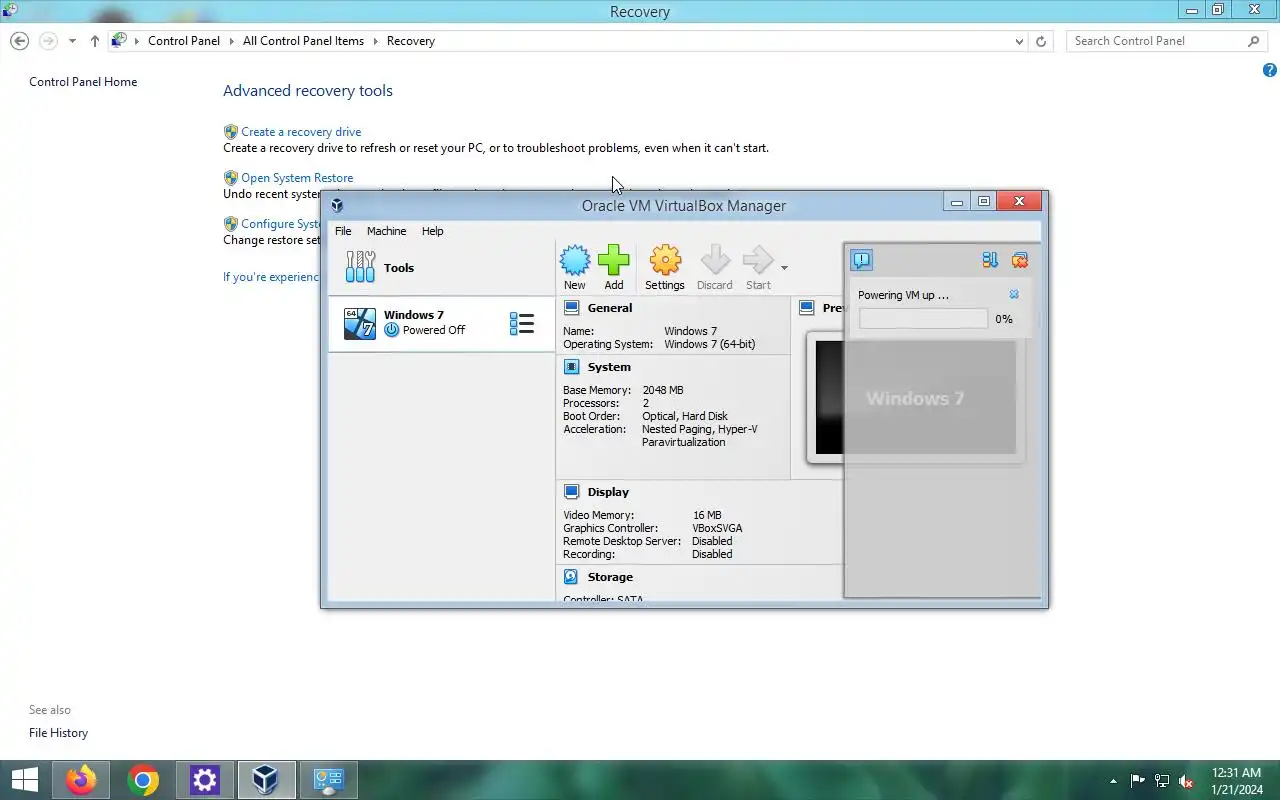Go up one level in Recovery window
Viewport: 1280px width, 800px height.
coord(94,41)
